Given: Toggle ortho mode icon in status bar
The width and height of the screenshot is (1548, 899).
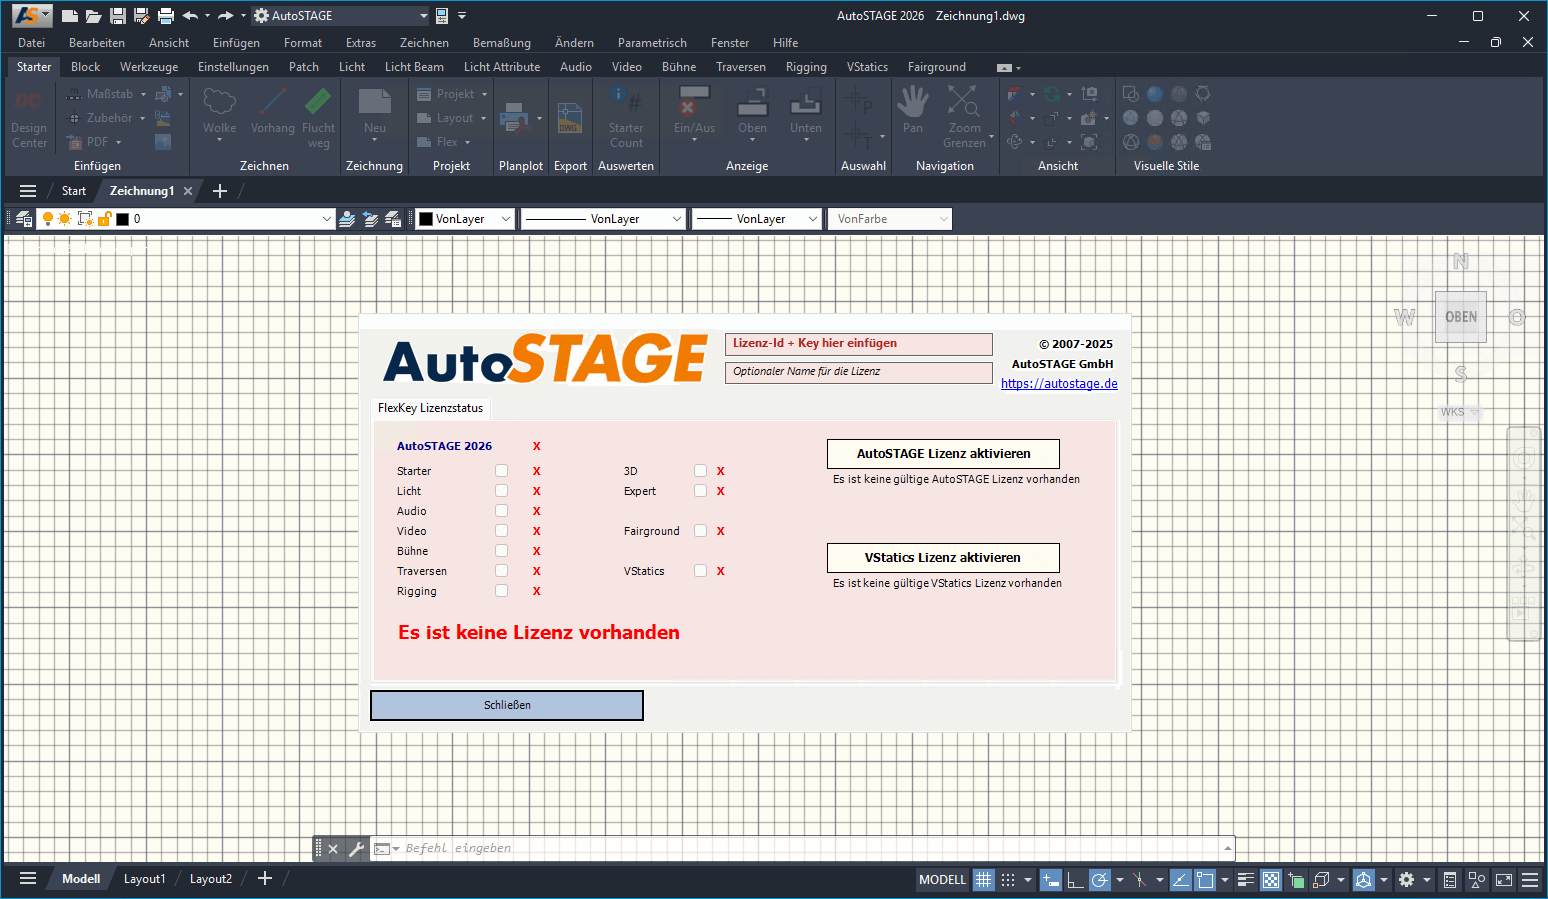Looking at the screenshot, I should click(x=1076, y=880).
